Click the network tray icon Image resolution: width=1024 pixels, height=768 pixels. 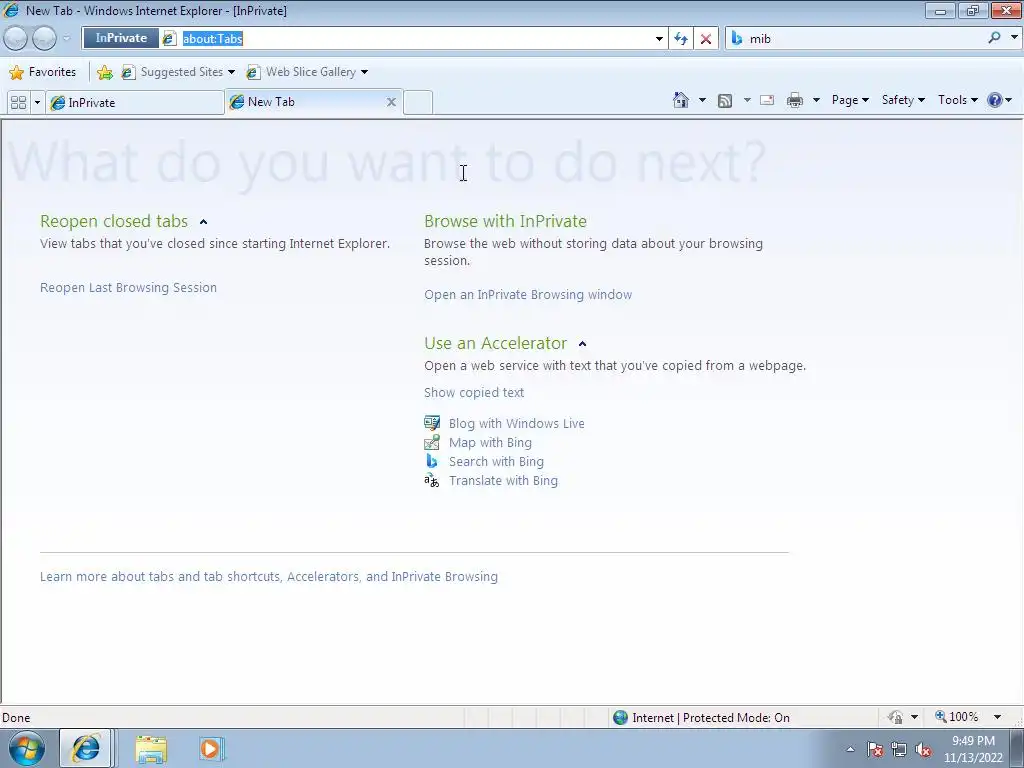pos(899,750)
